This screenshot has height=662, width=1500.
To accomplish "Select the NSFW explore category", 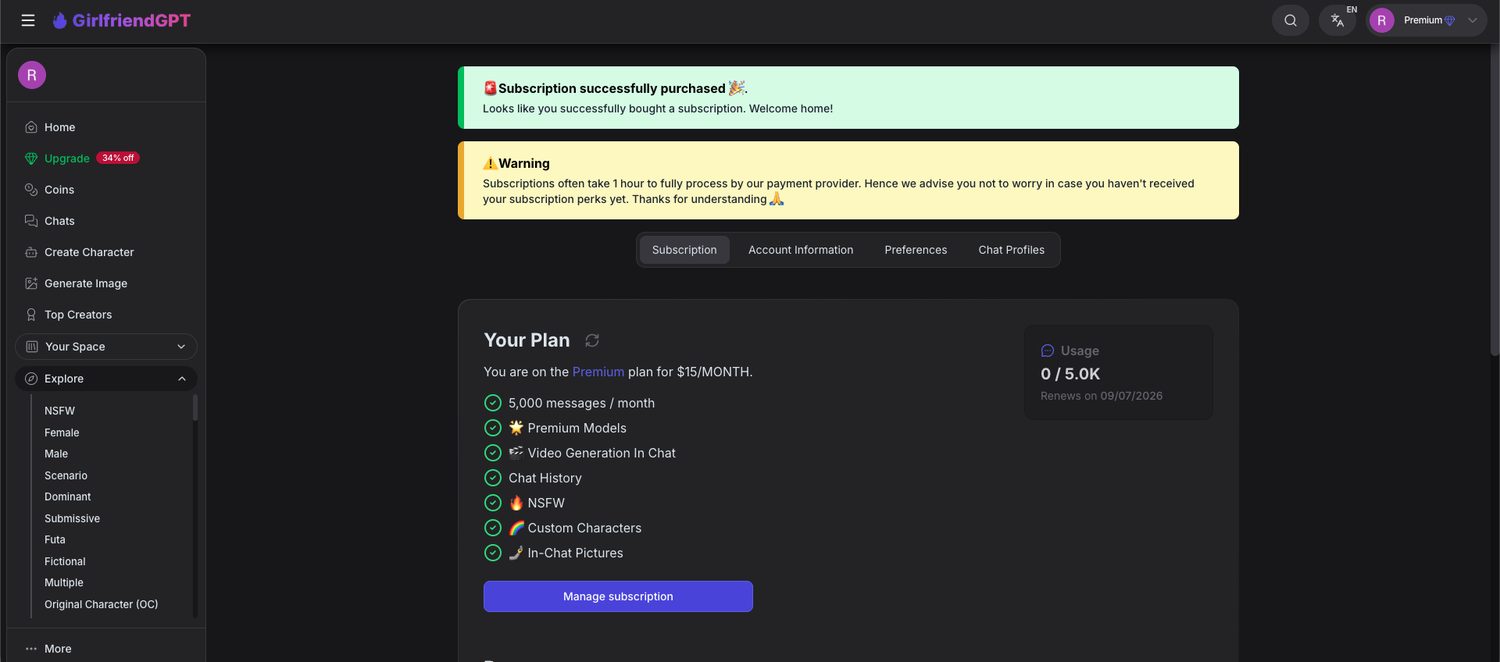I will point(60,411).
